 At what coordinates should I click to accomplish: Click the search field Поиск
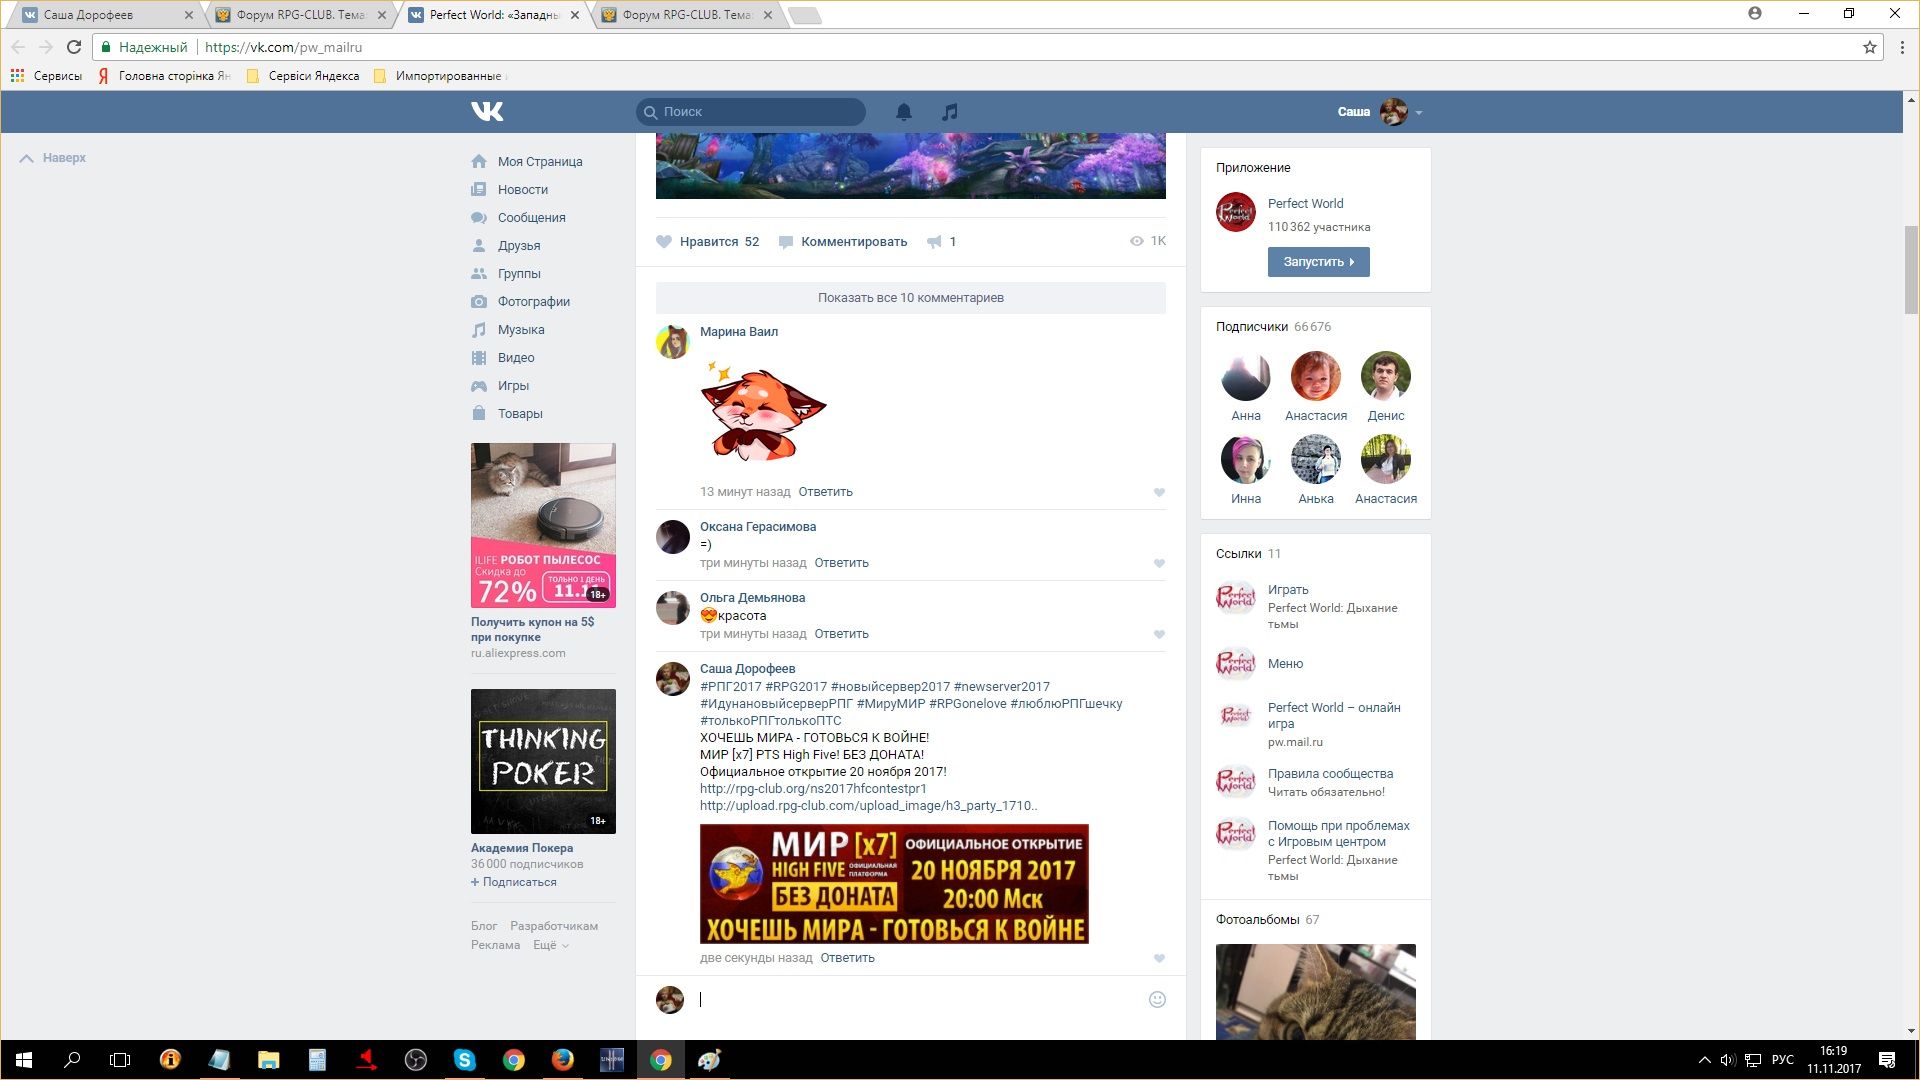(x=751, y=112)
